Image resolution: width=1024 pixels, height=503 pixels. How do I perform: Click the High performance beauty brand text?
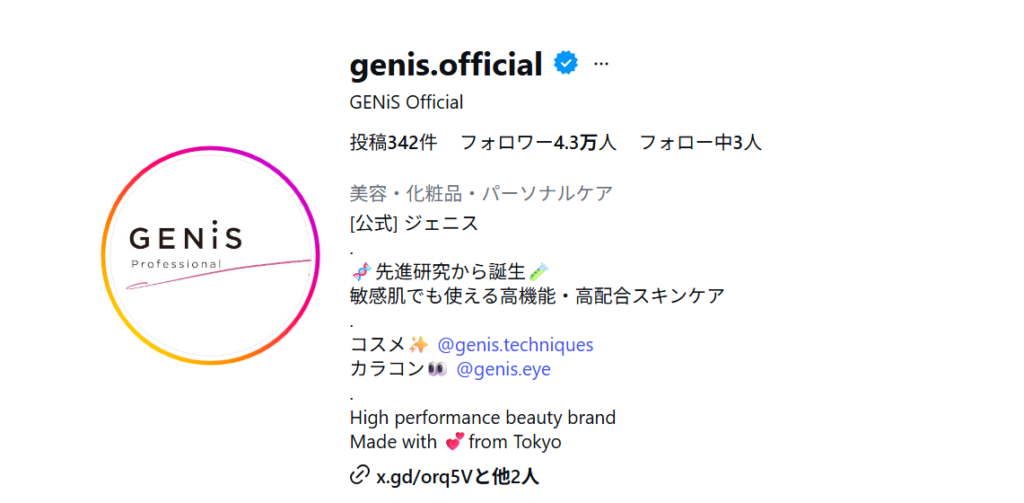[483, 417]
